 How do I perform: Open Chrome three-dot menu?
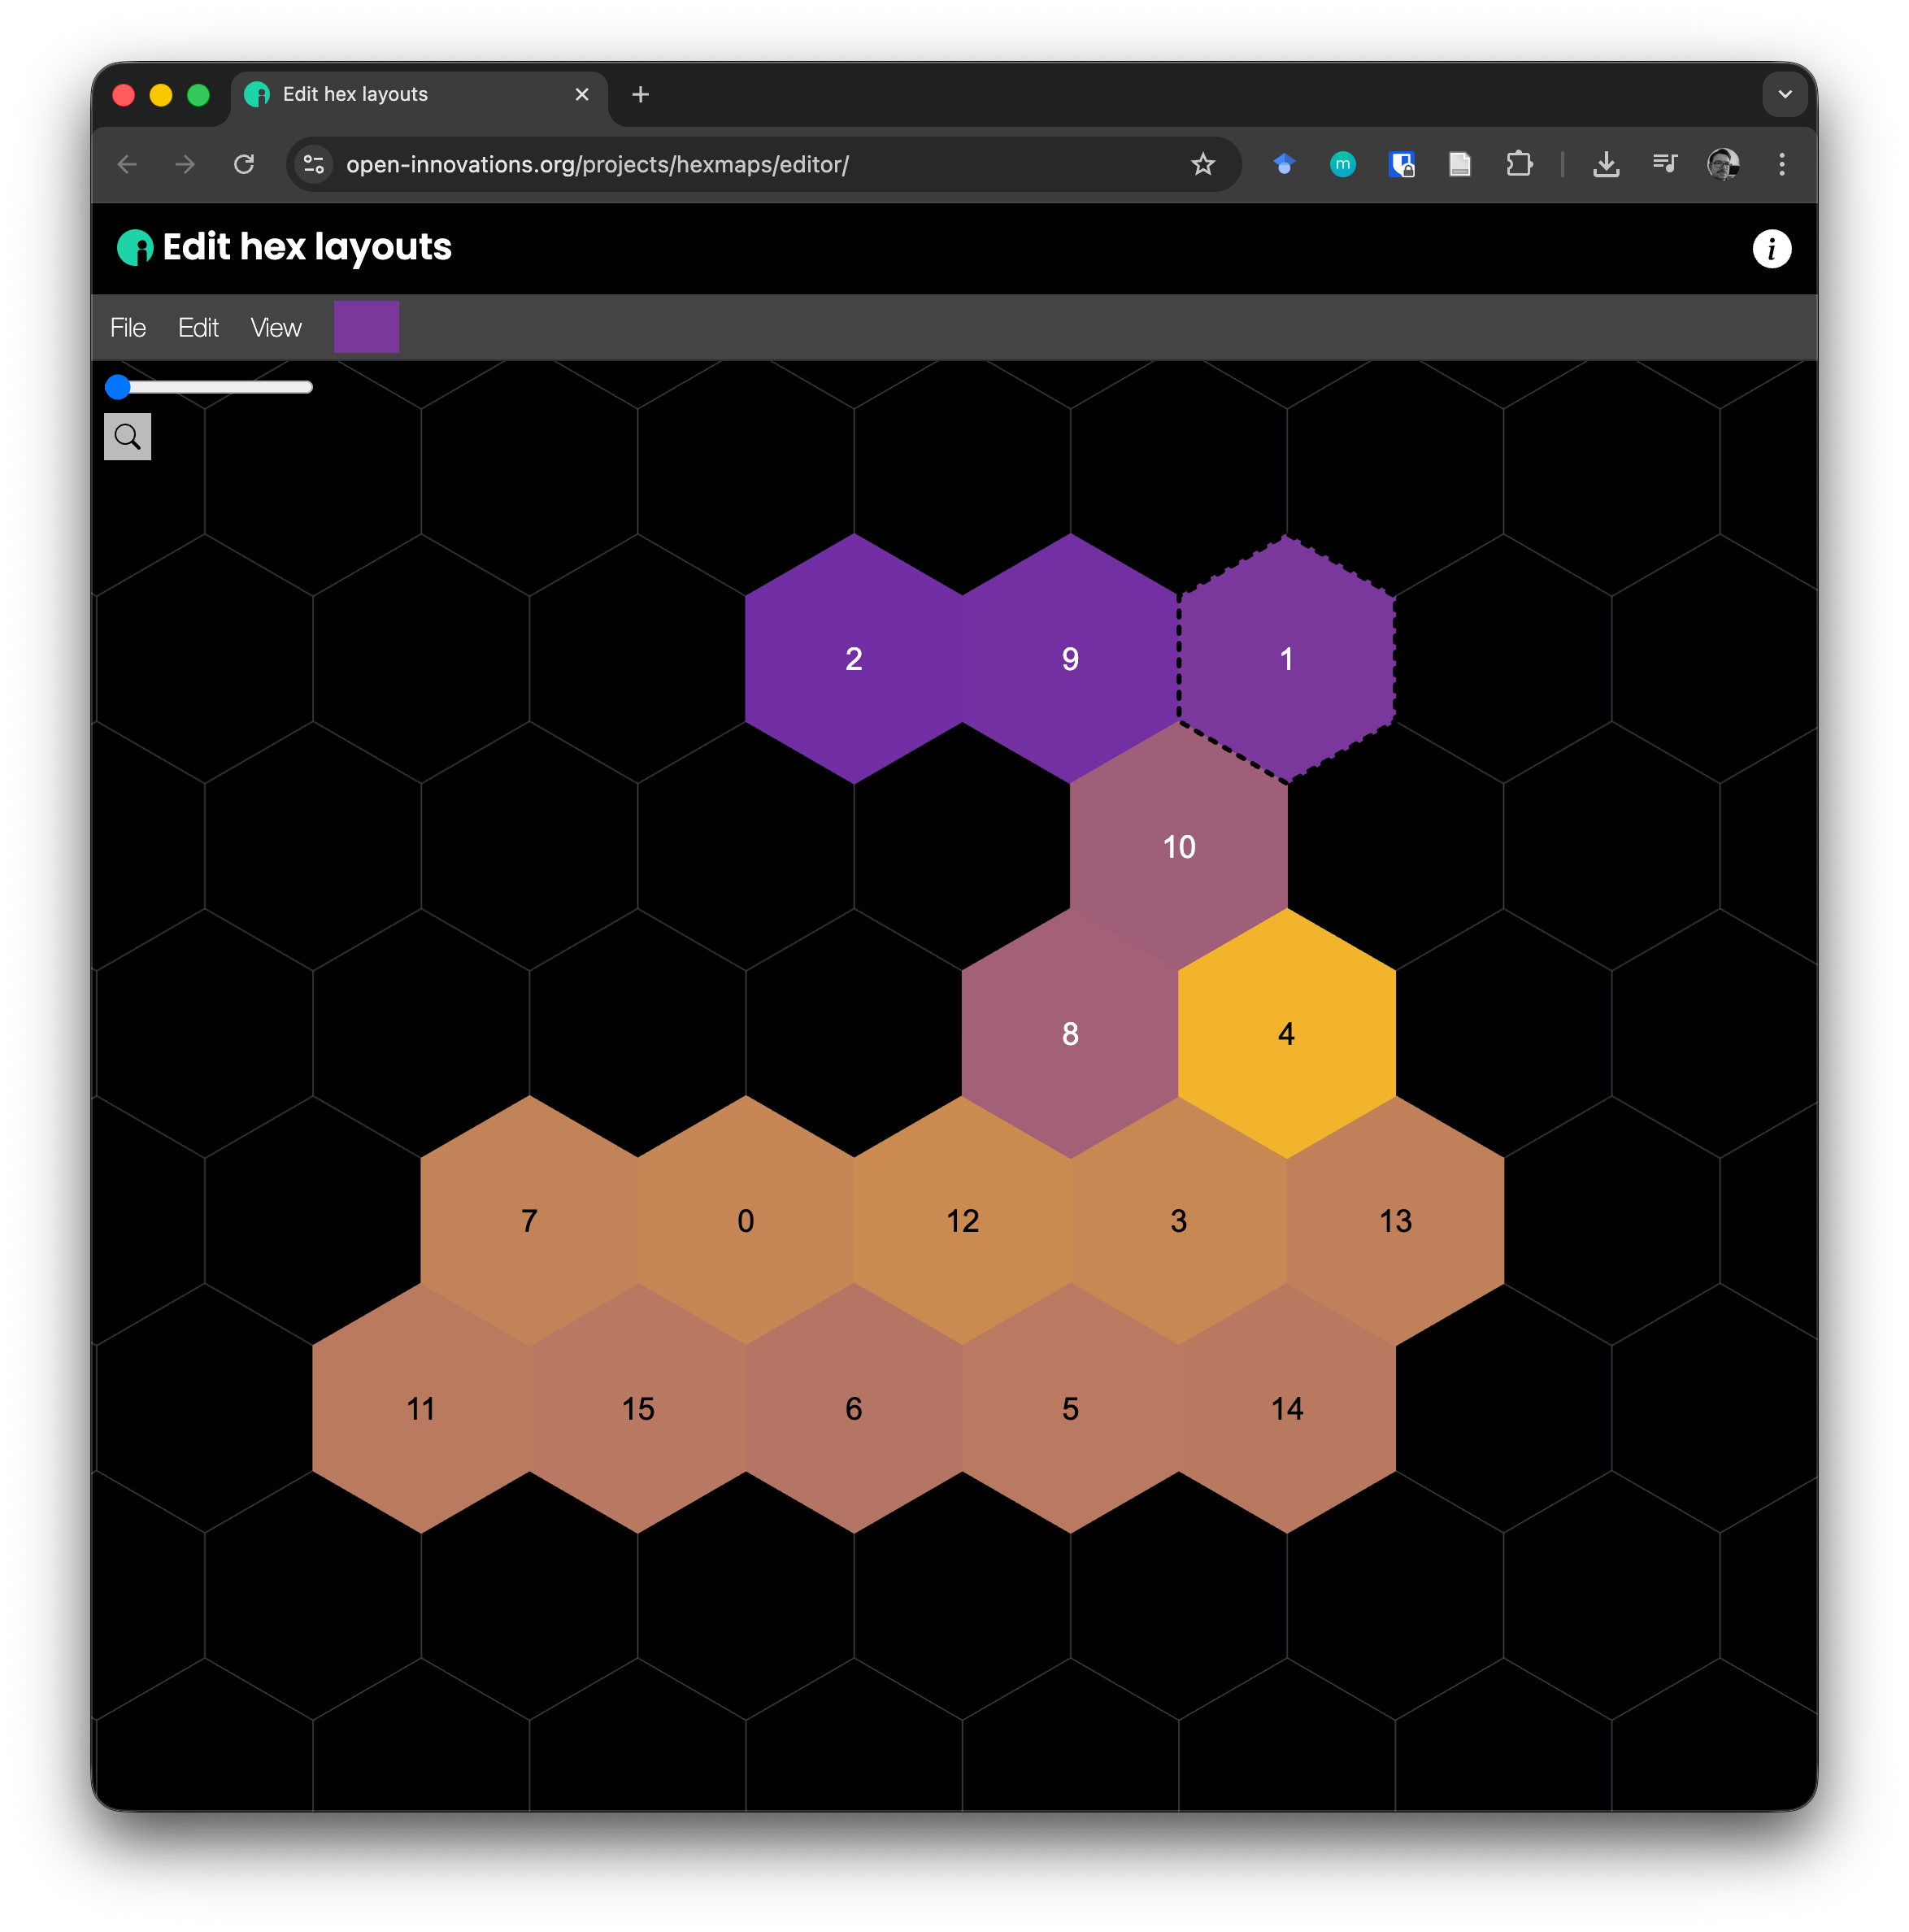[1781, 164]
